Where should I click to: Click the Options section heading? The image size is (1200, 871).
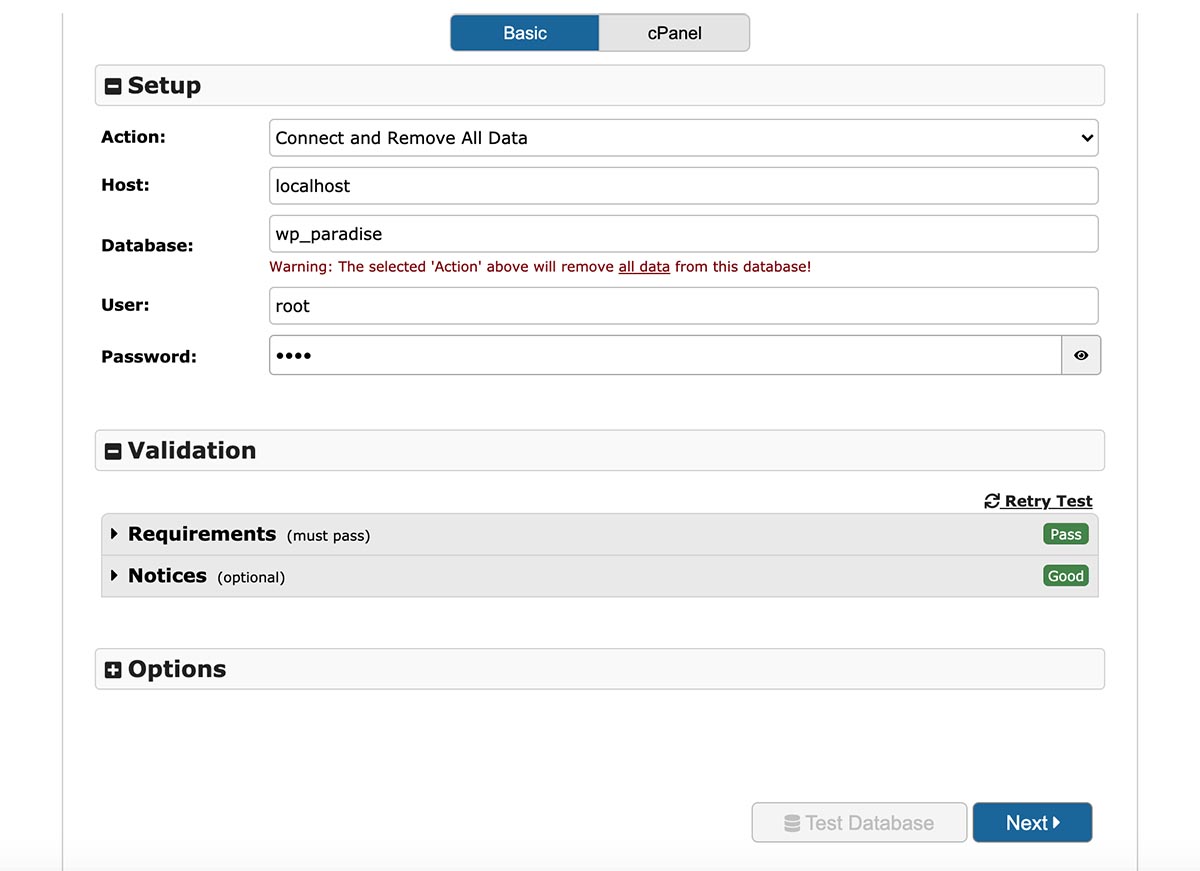[x=177, y=669]
